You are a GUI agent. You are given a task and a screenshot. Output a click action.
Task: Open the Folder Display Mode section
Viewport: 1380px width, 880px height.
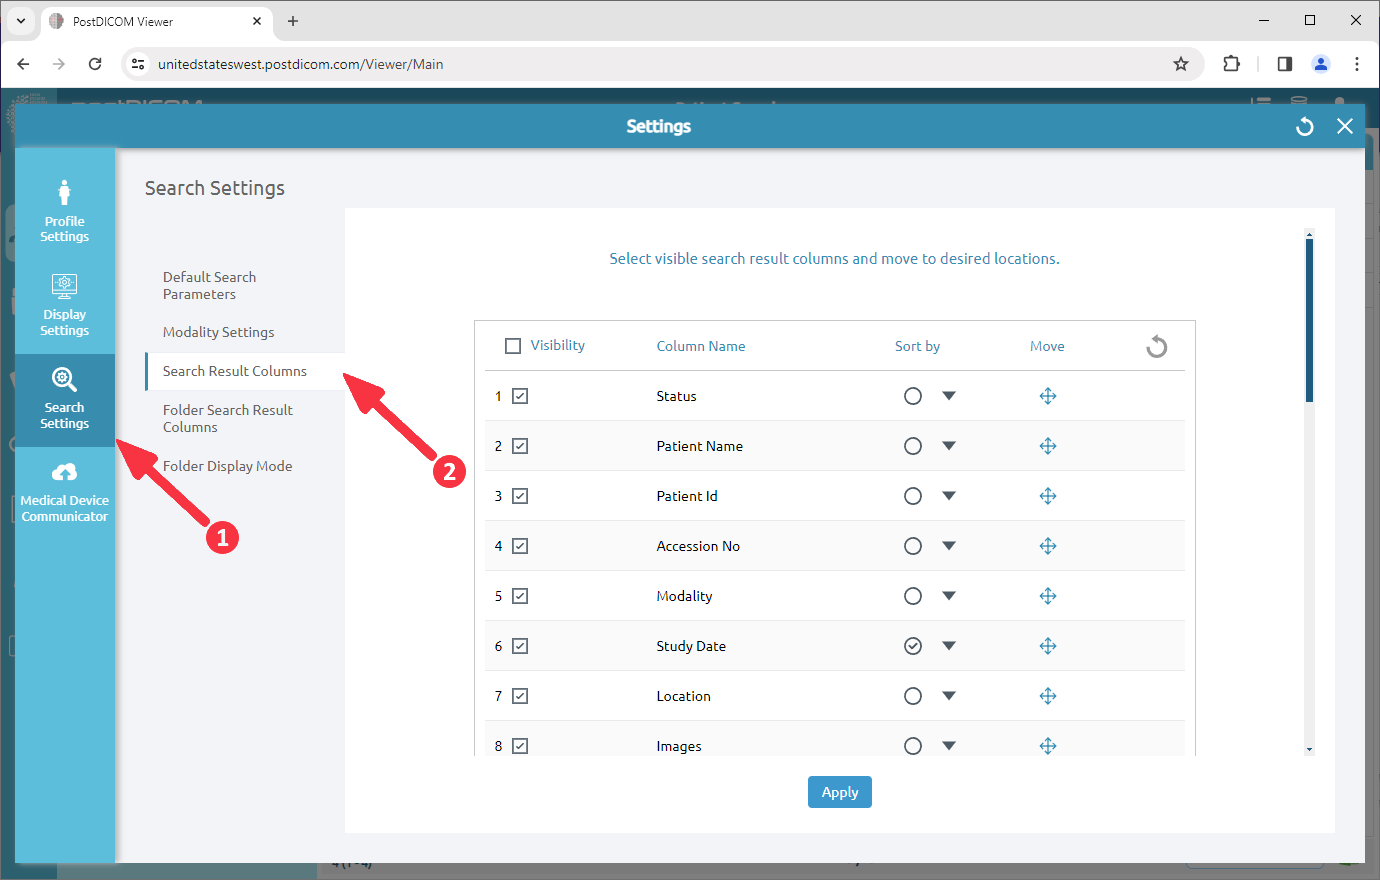coord(226,465)
